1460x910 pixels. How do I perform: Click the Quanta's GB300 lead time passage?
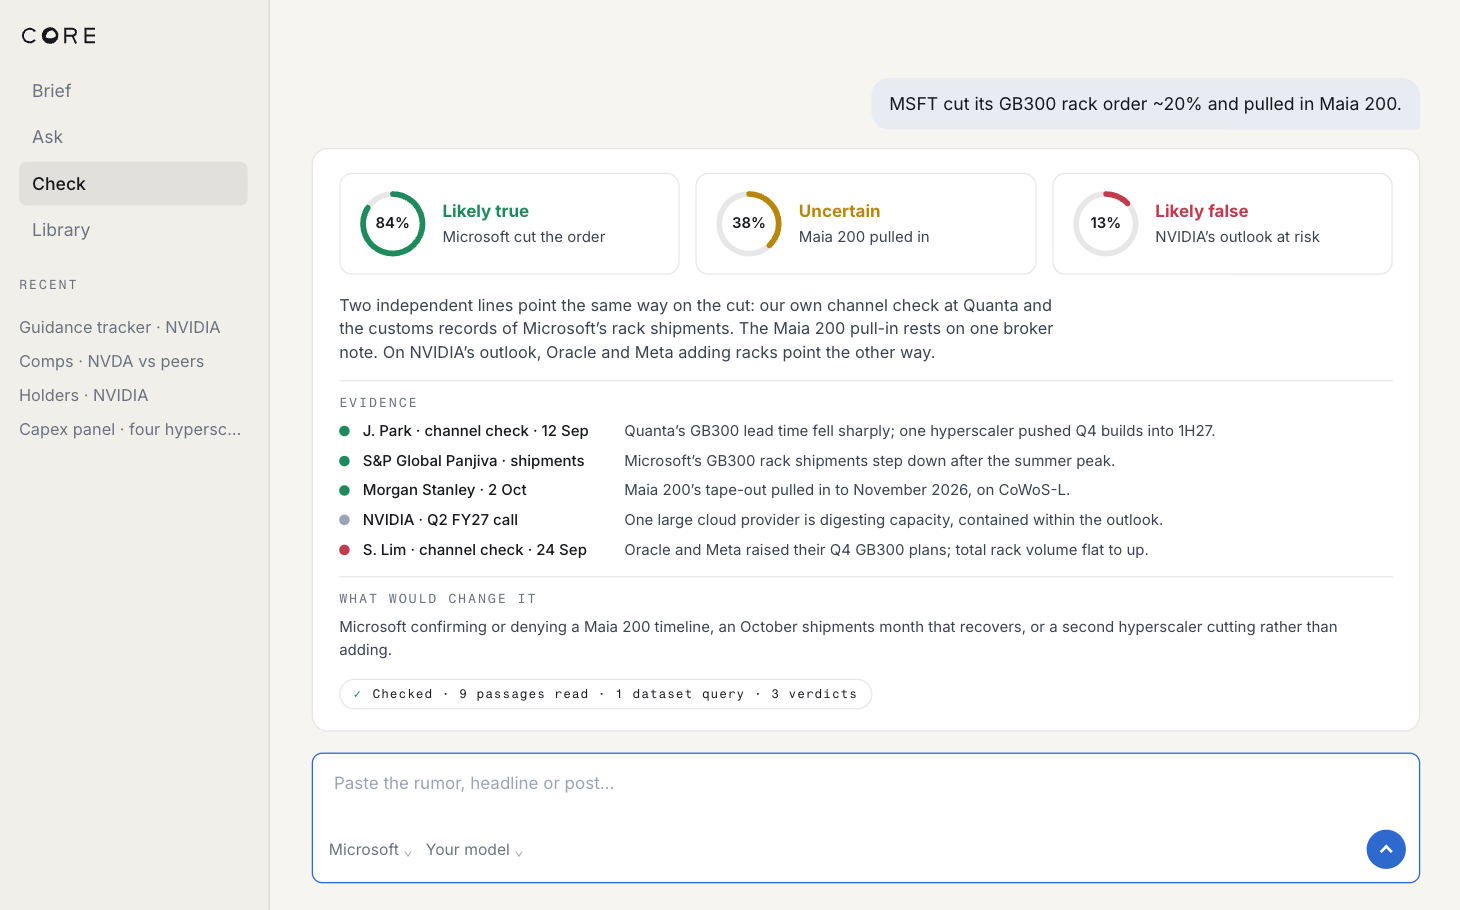click(x=920, y=431)
